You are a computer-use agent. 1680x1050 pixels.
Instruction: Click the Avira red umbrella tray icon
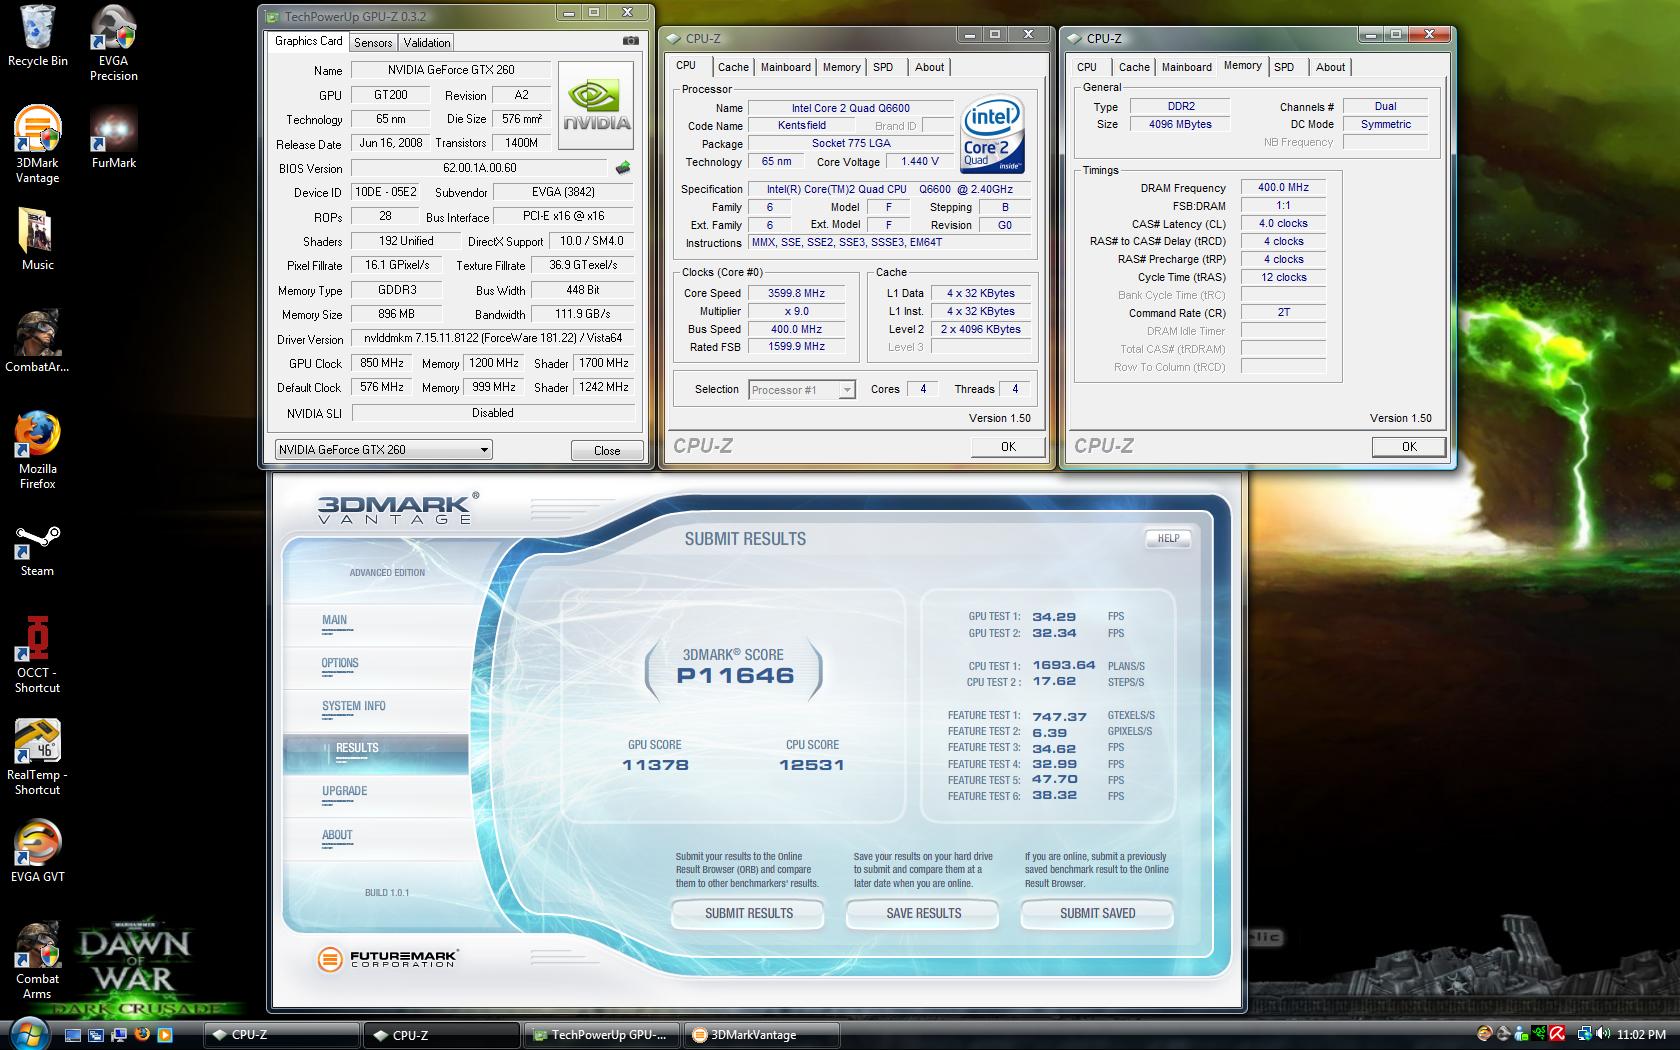[x=1558, y=1034]
